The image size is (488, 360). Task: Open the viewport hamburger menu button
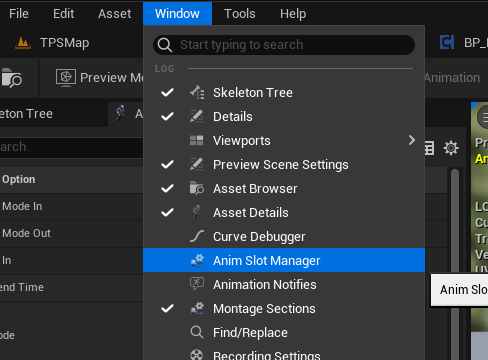pyautogui.click(x=483, y=117)
